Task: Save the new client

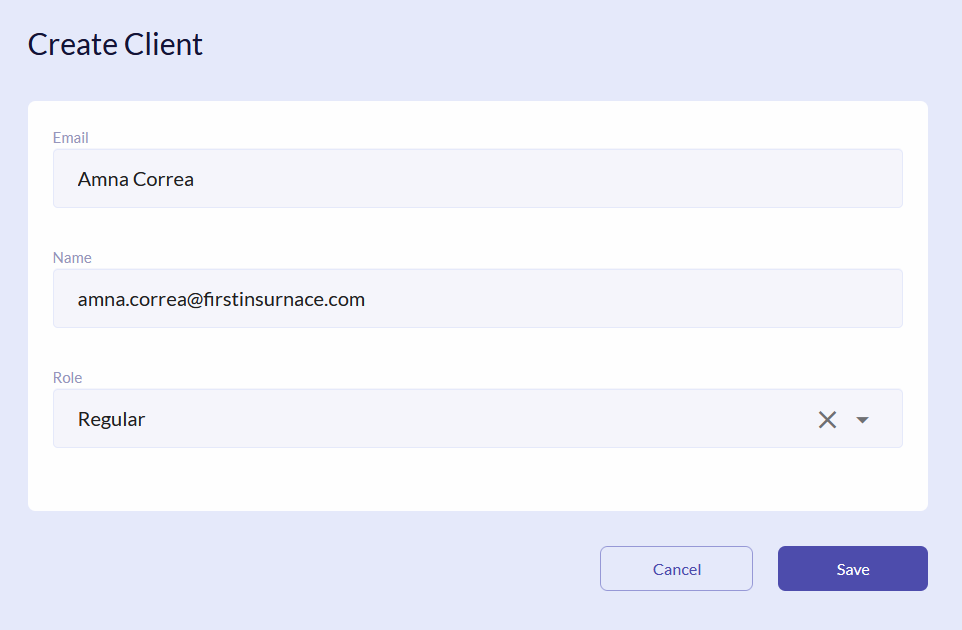Action: coord(852,568)
